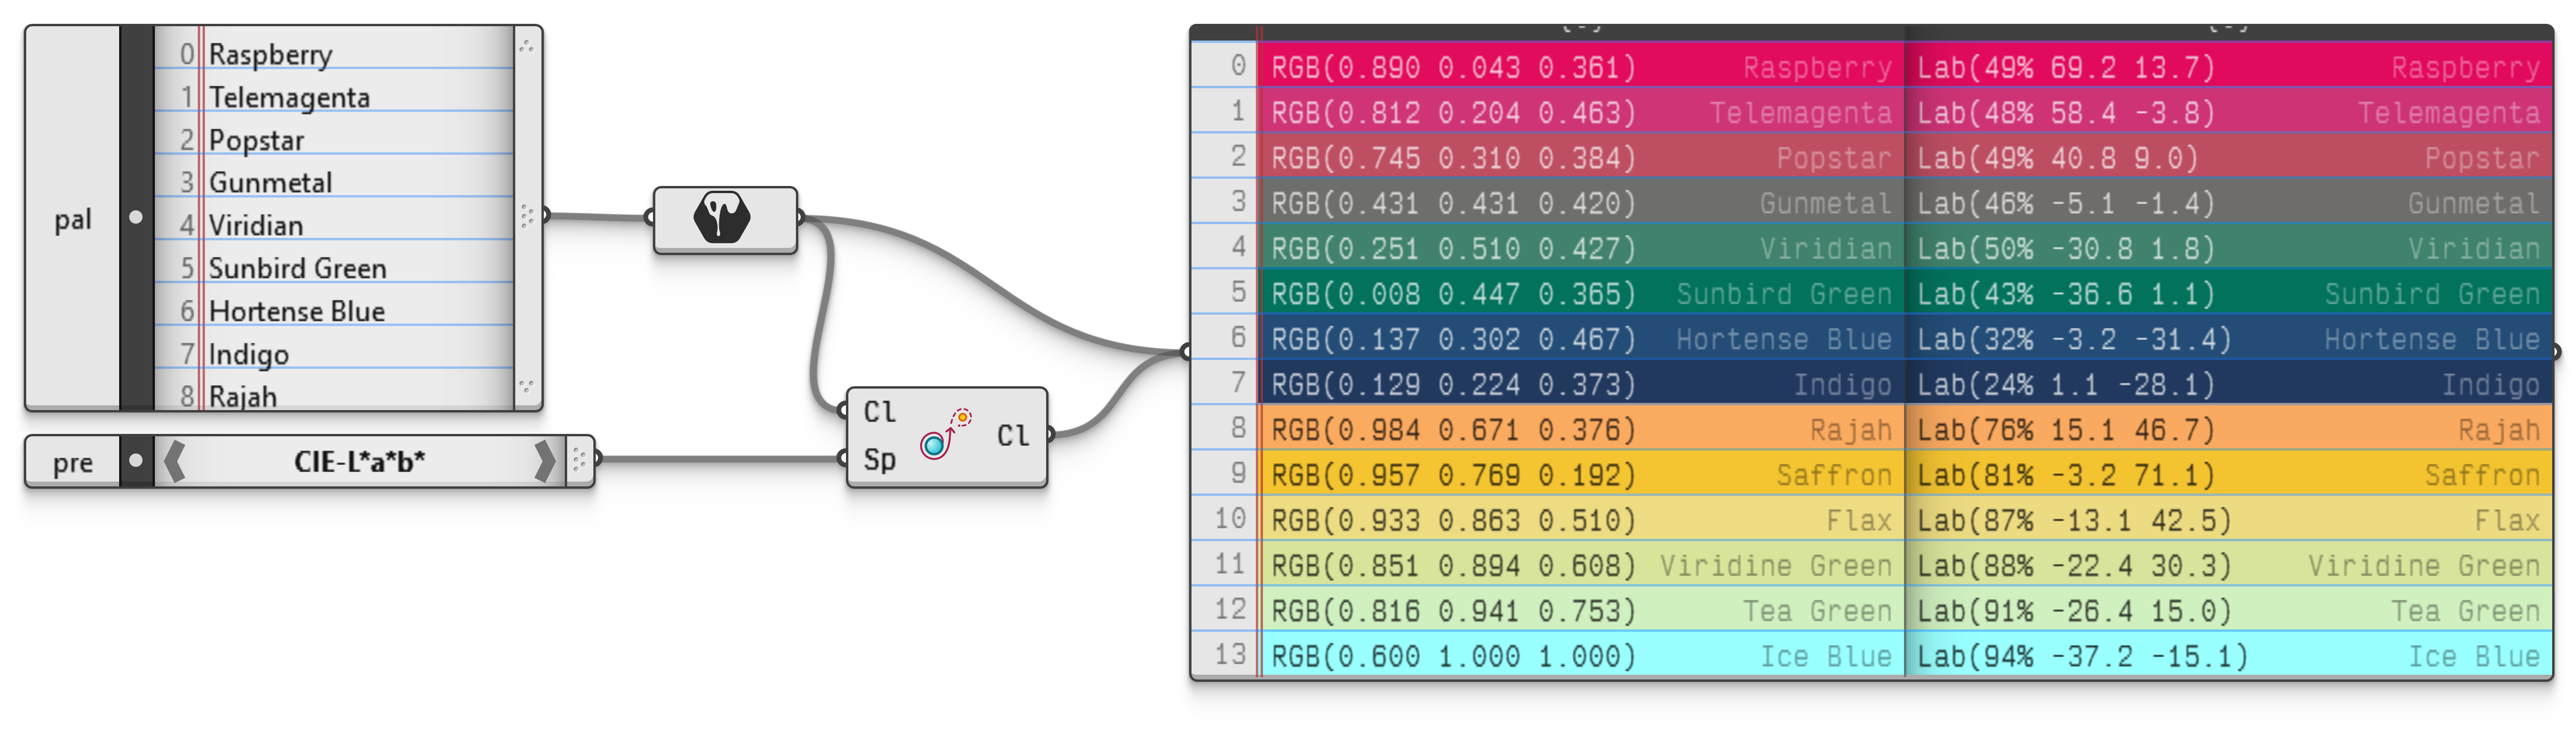The image size is (2576, 751).
Task: Open the CIE-L*a*b* value dropdown
Action: pyautogui.click(x=359, y=461)
